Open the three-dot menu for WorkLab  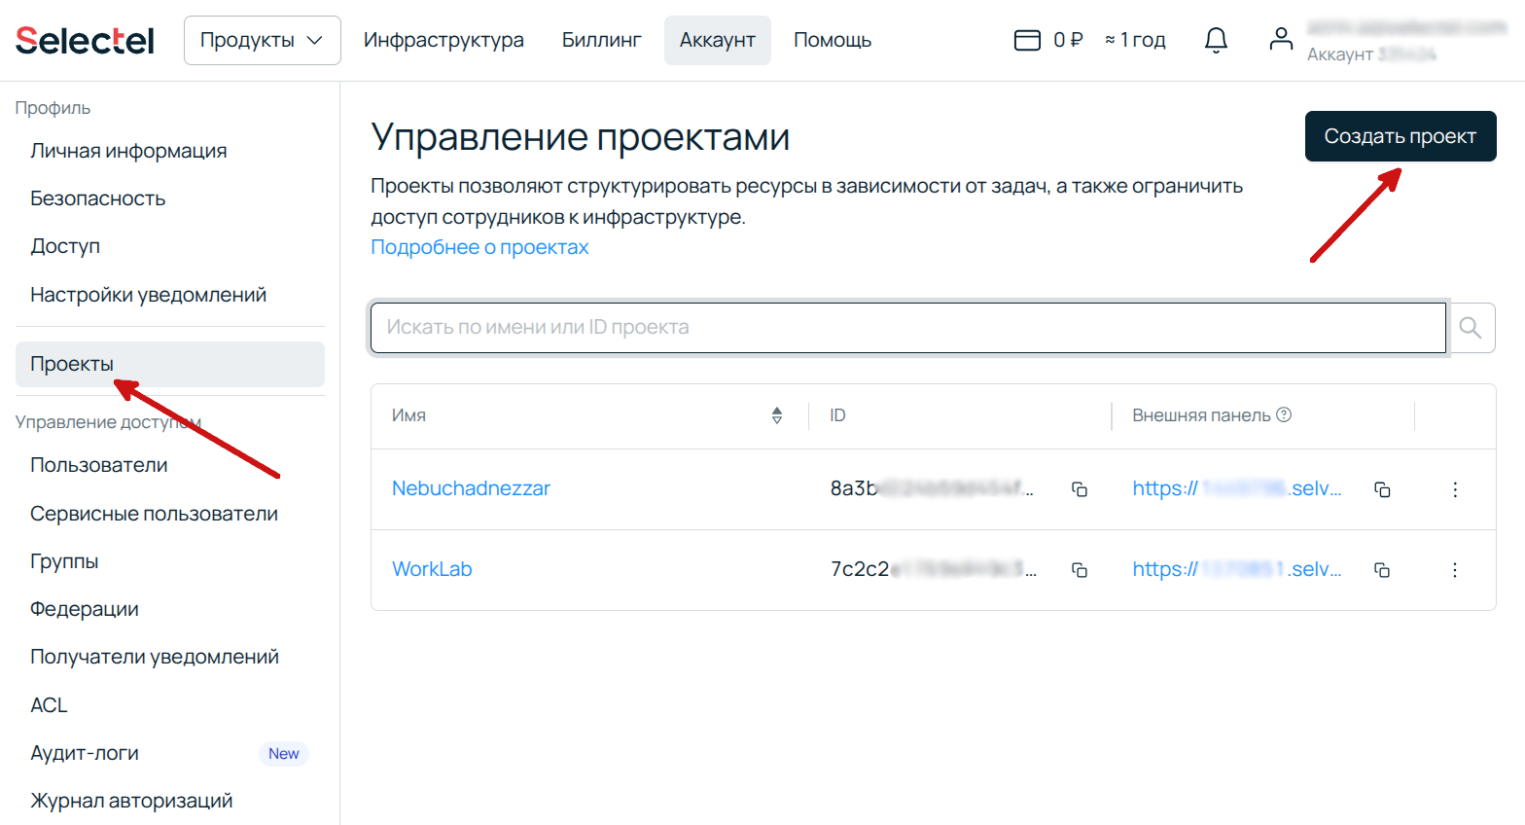[1455, 570]
